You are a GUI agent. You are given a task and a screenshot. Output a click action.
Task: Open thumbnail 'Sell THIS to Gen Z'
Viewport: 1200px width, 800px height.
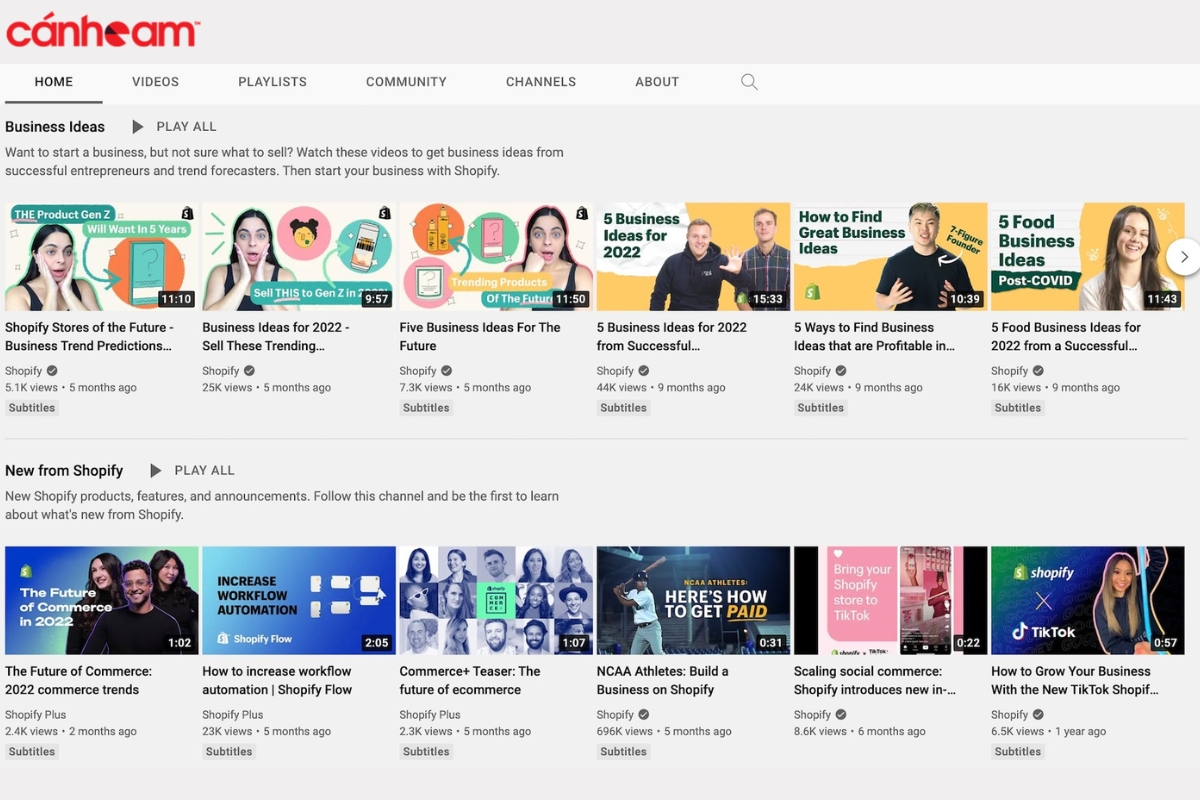point(299,257)
